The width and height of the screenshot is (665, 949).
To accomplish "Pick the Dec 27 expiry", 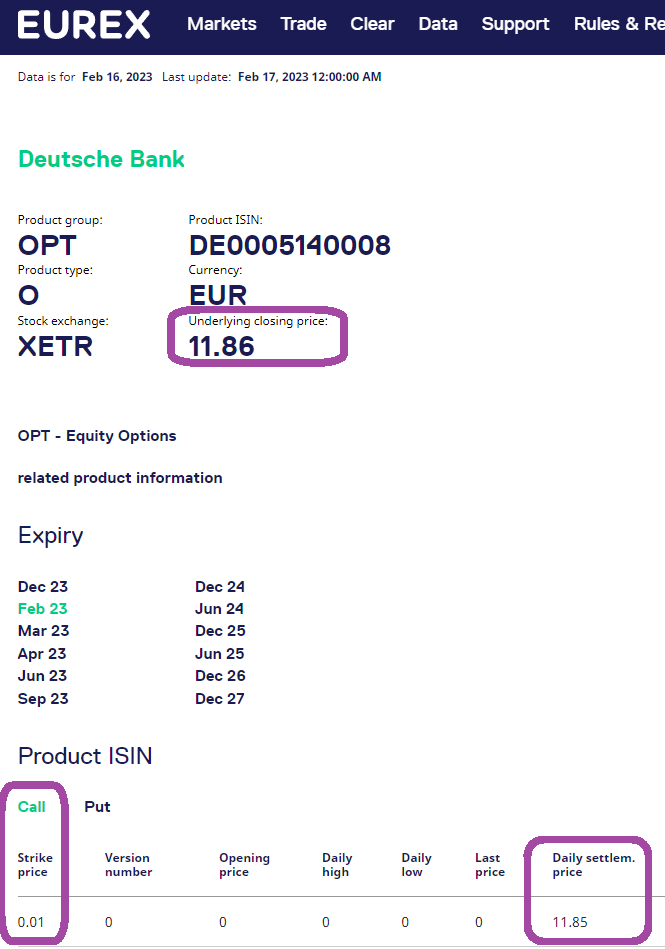I will pyautogui.click(x=220, y=699).
